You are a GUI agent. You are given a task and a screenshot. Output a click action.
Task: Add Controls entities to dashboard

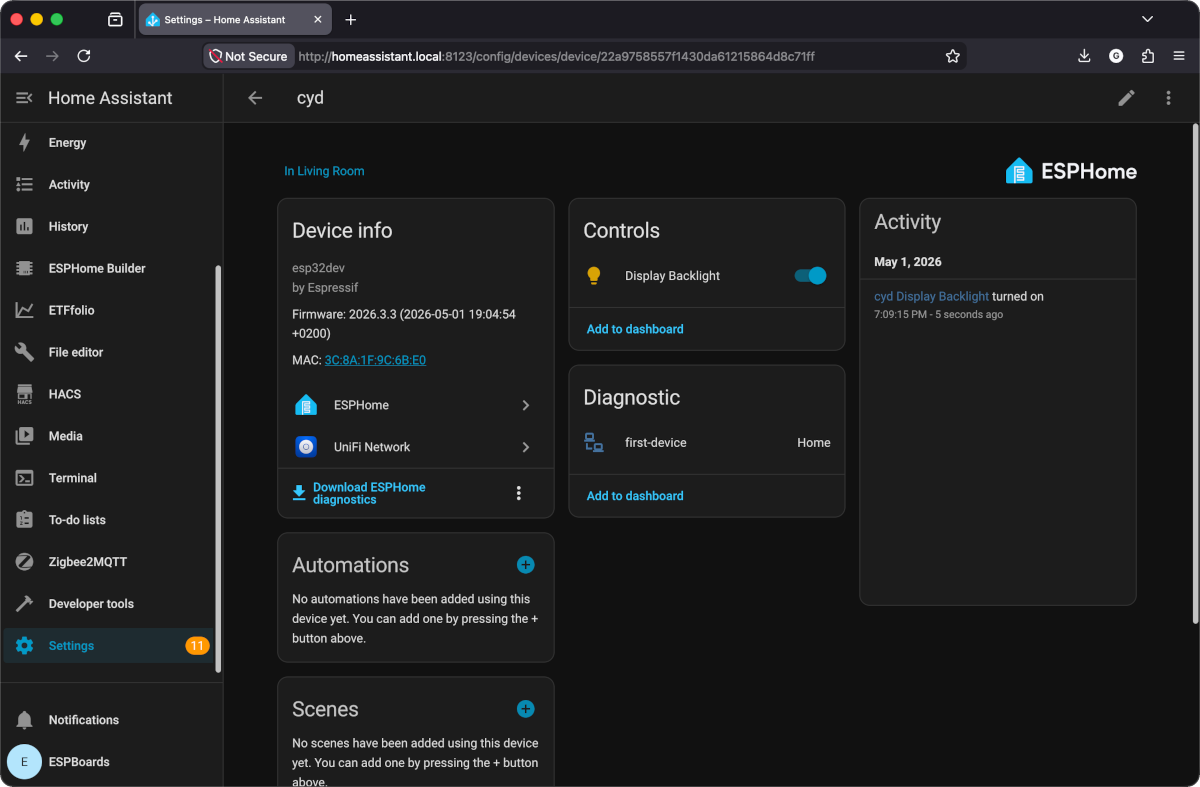(x=635, y=329)
